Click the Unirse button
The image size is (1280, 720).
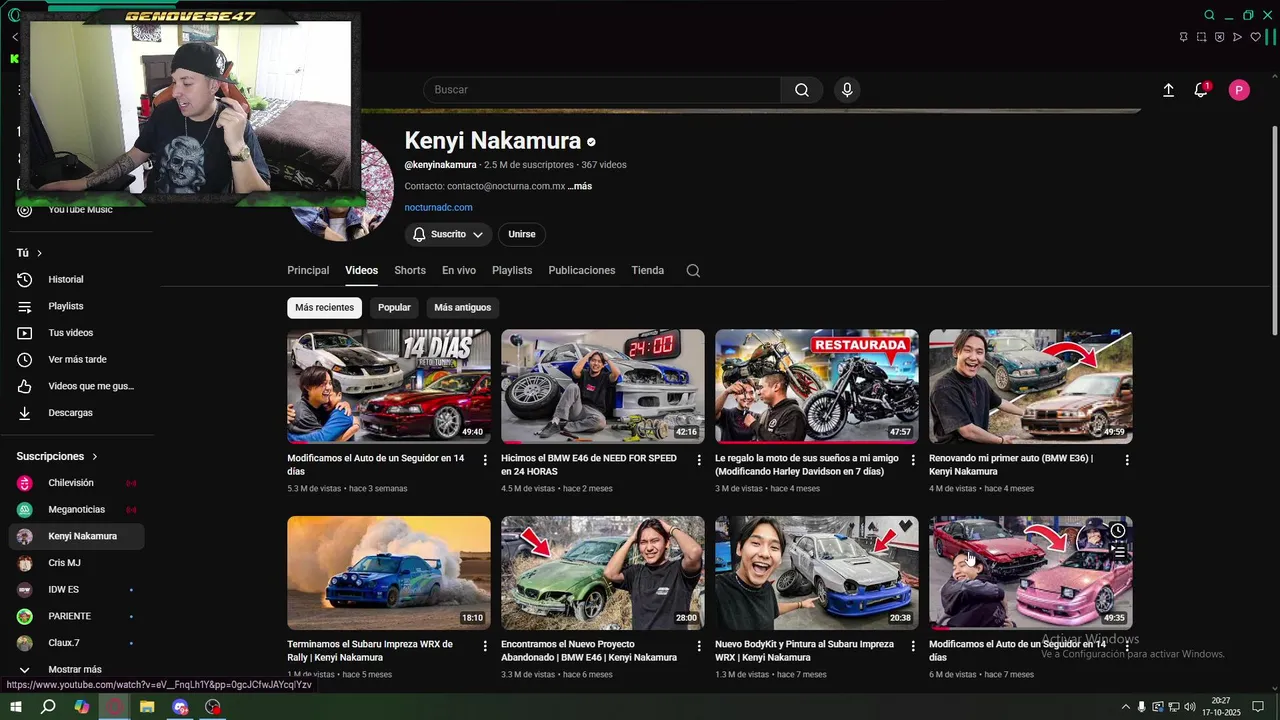[522, 235]
